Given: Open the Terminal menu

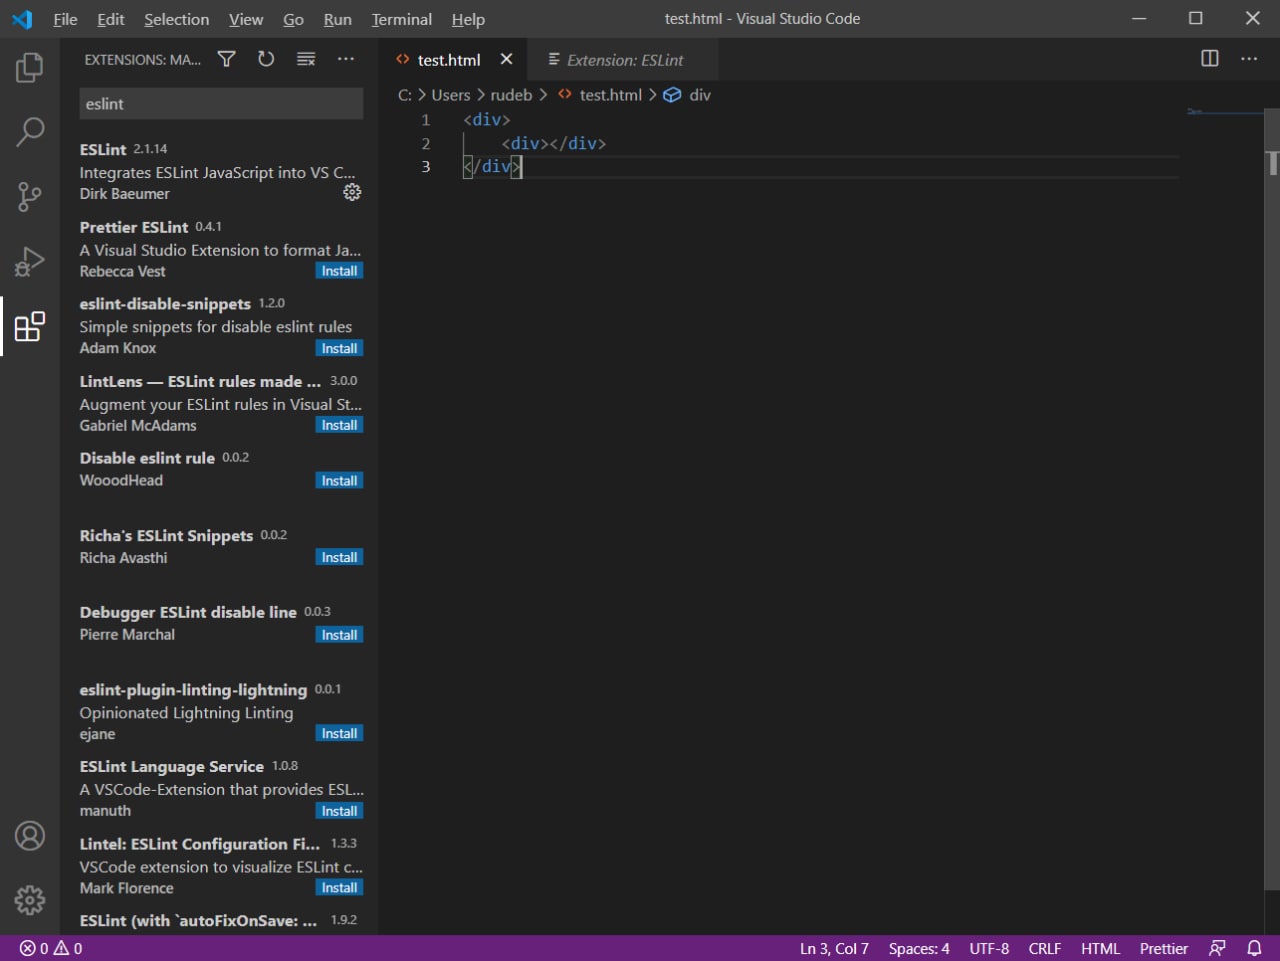Looking at the screenshot, I should click(x=402, y=19).
